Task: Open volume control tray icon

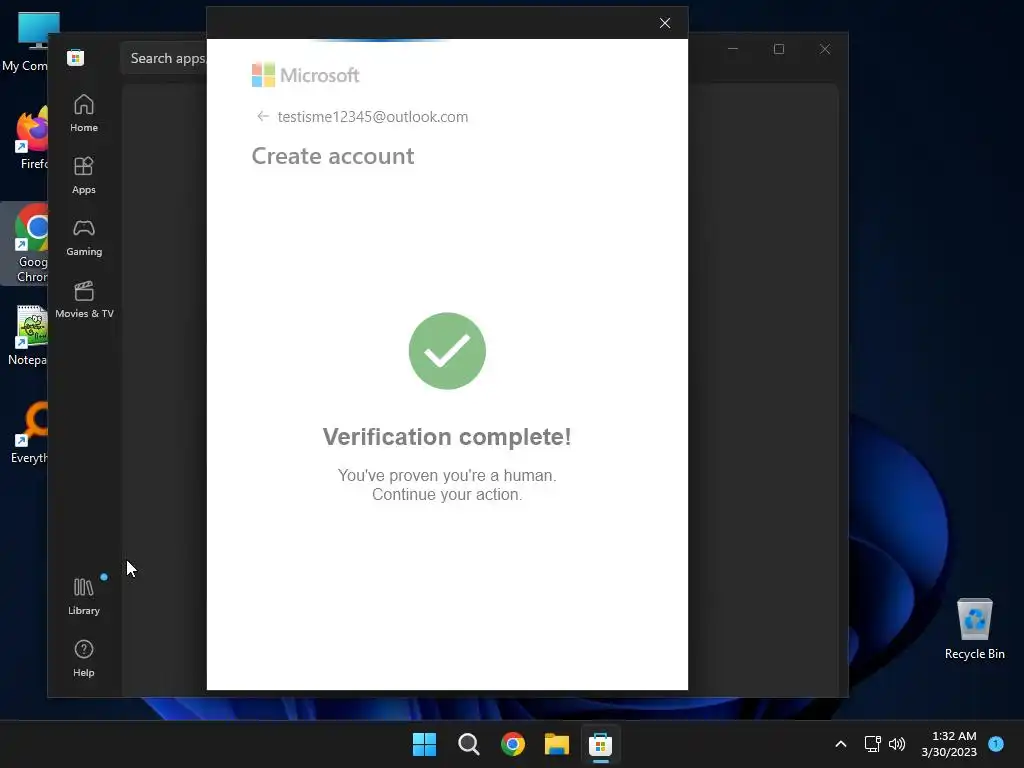Action: 897,744
